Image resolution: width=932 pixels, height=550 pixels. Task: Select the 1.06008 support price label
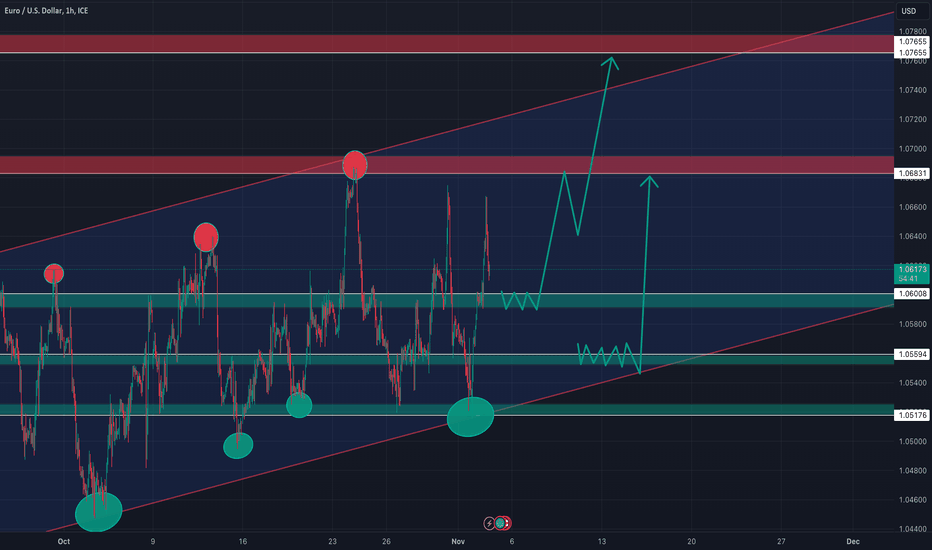tap(912, 294)
